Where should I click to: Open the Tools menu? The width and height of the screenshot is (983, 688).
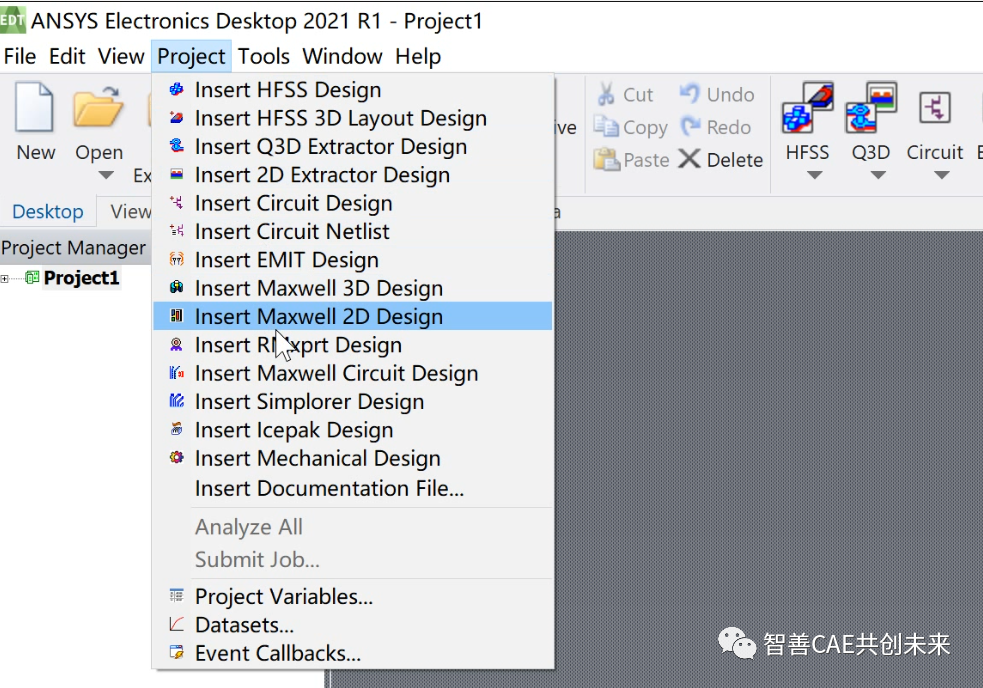click(263, 56)
